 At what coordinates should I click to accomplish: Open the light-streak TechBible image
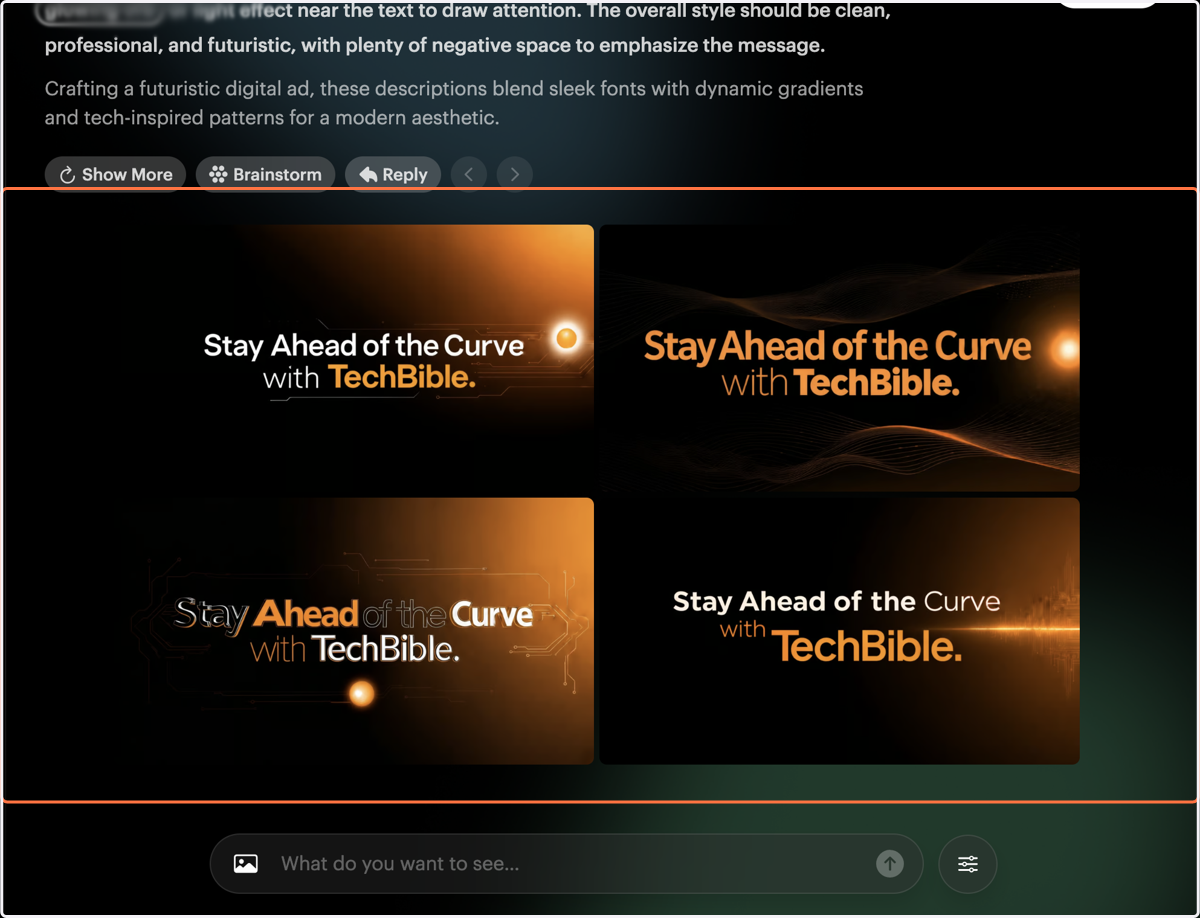[x=839, y=631]
